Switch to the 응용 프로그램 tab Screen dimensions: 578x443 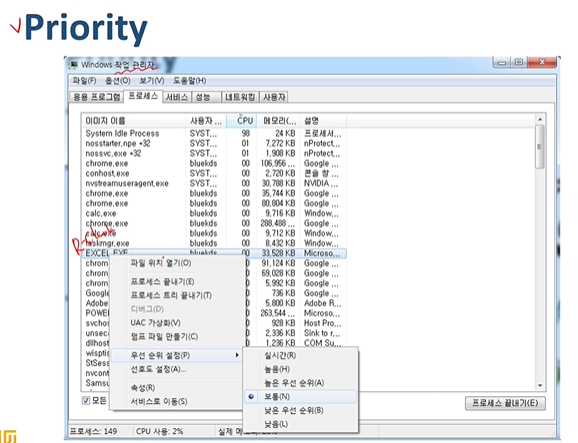point(97,97)
